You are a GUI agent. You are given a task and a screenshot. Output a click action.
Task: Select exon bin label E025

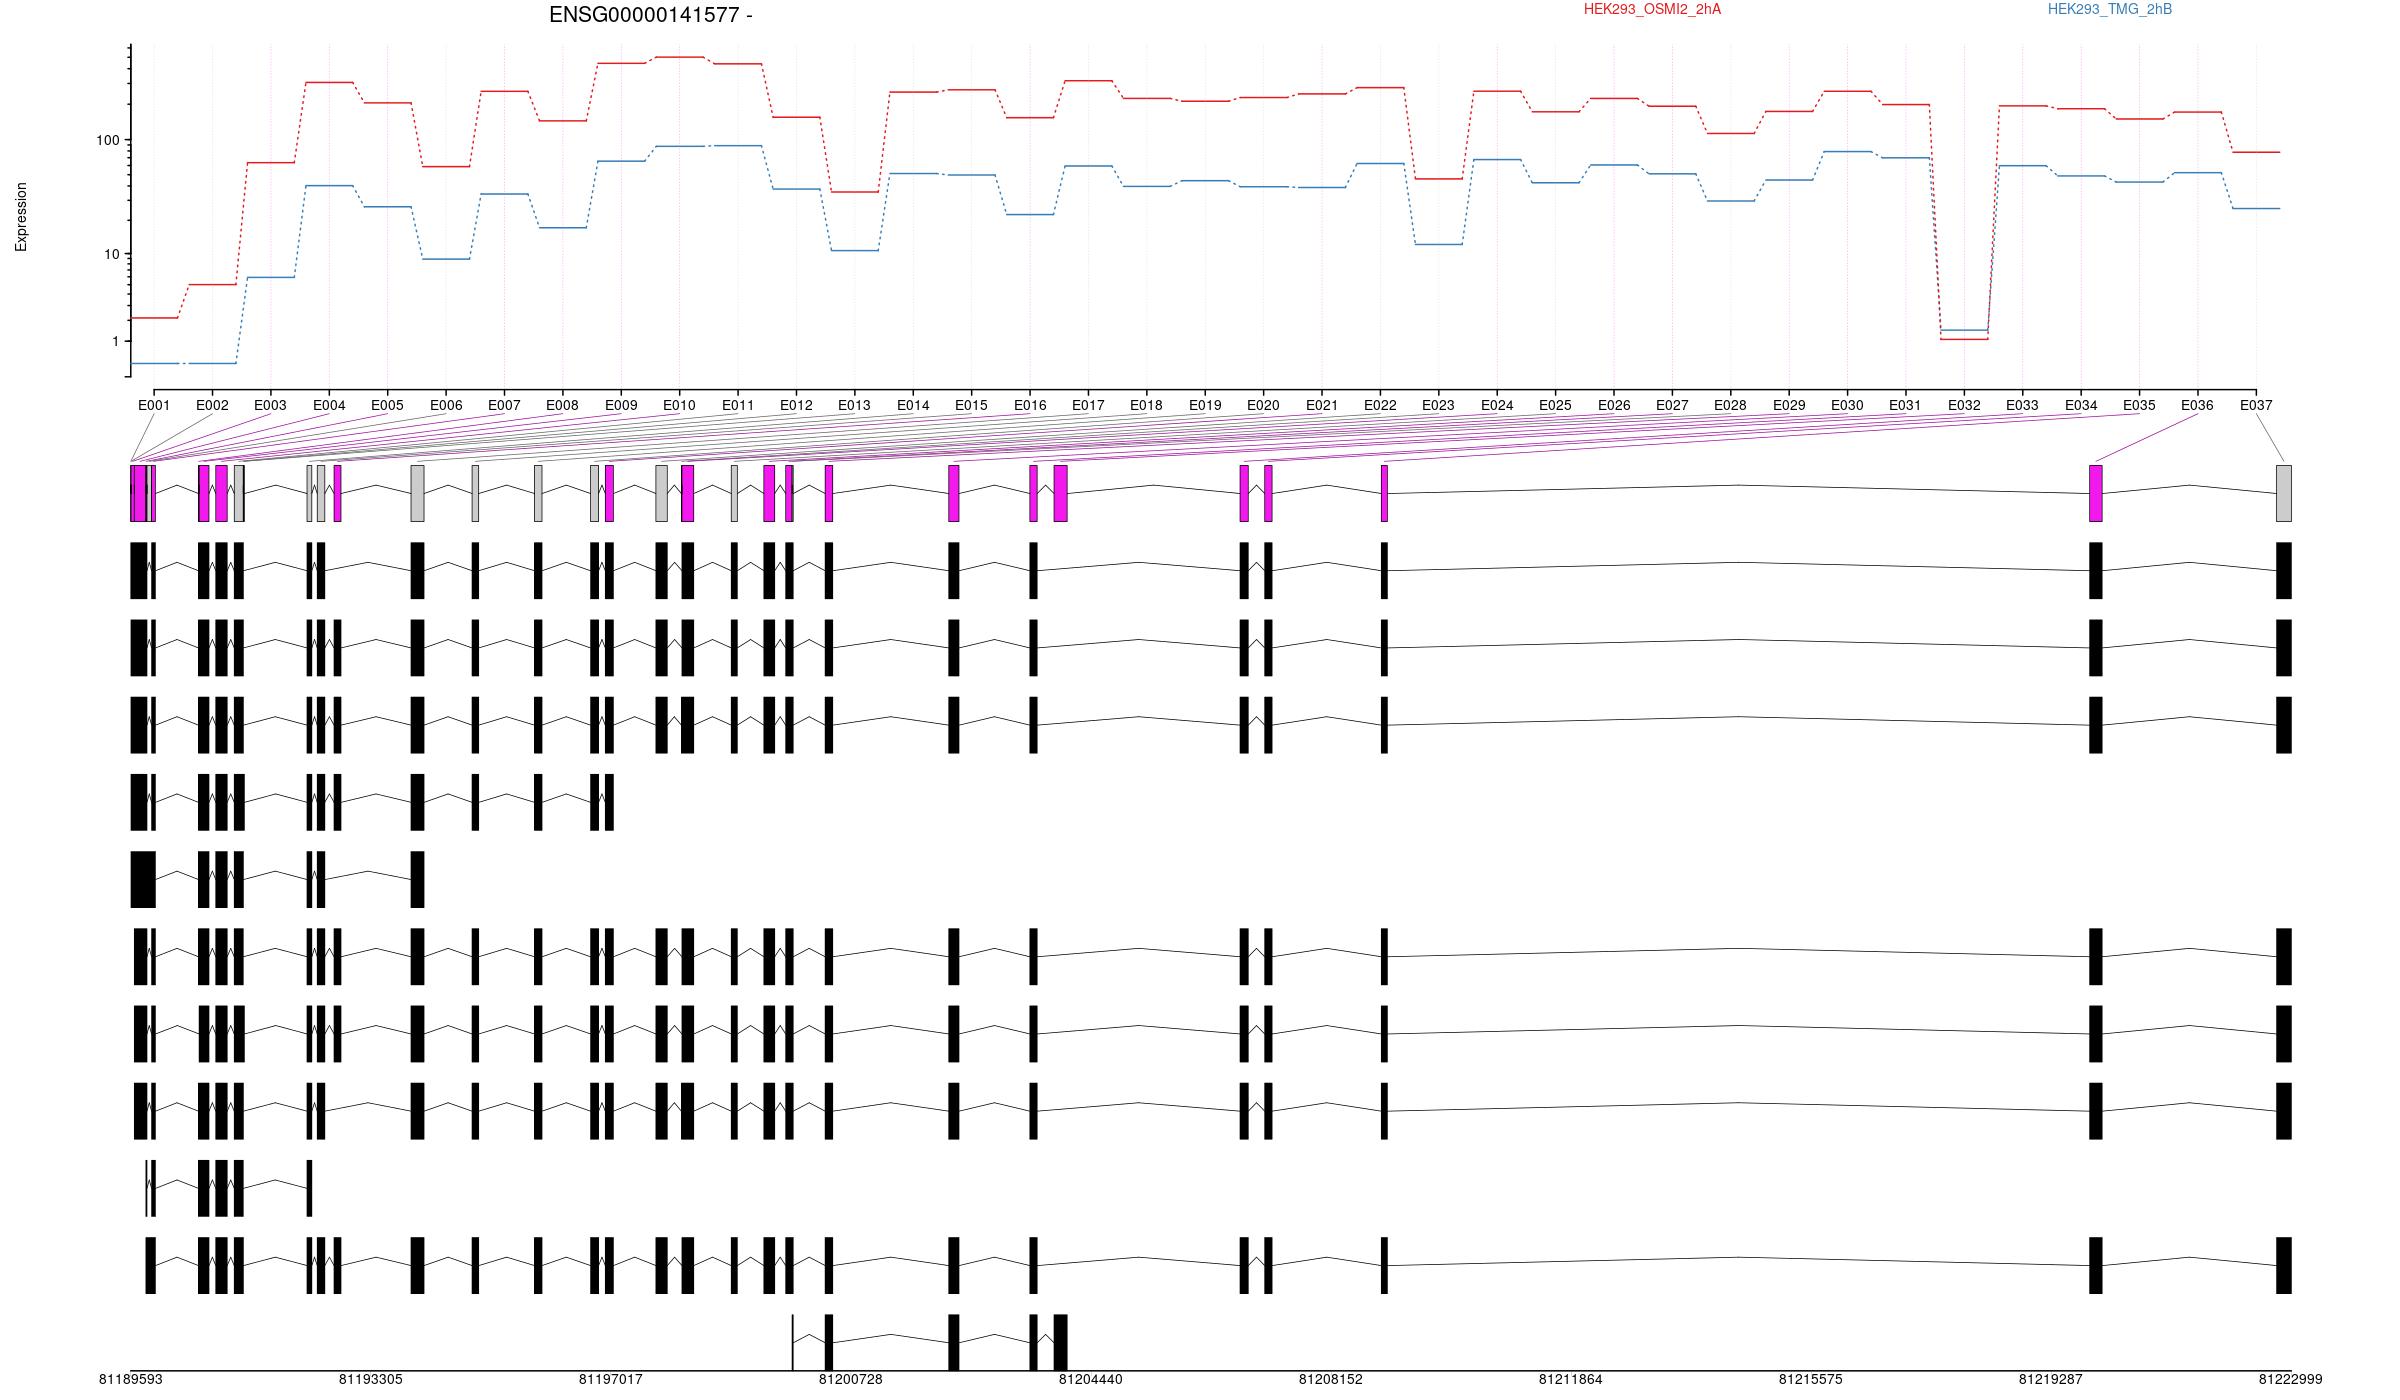coord(1555,405)
